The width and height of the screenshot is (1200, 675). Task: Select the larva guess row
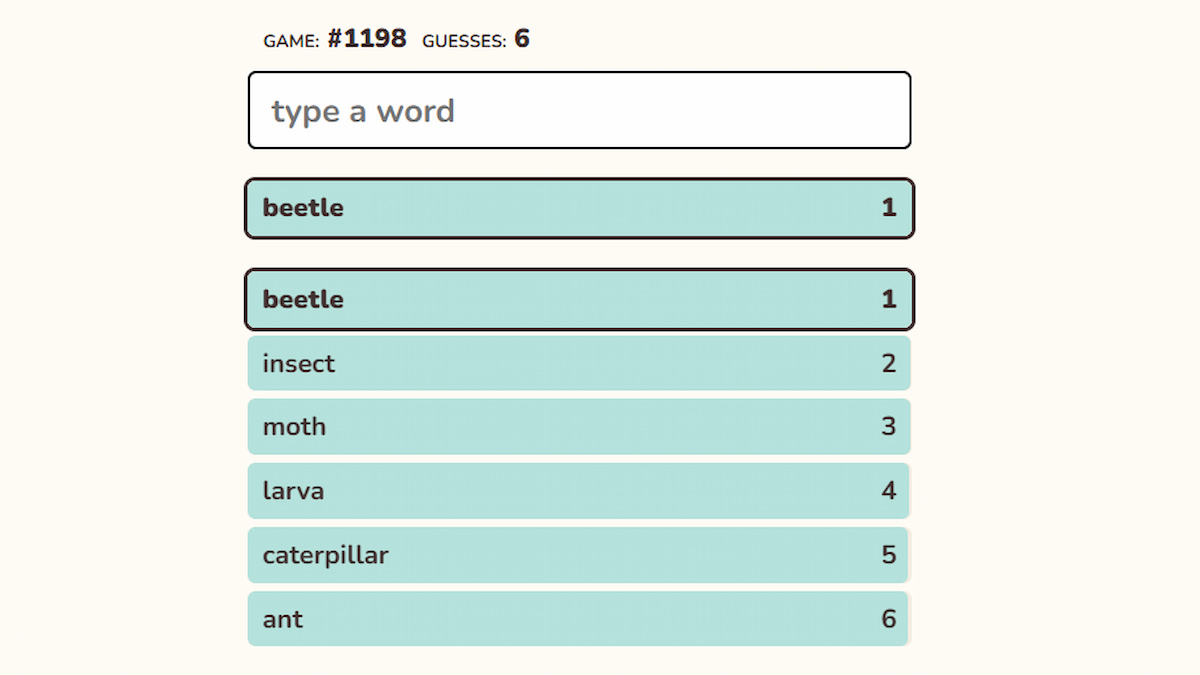click(579, 491)
